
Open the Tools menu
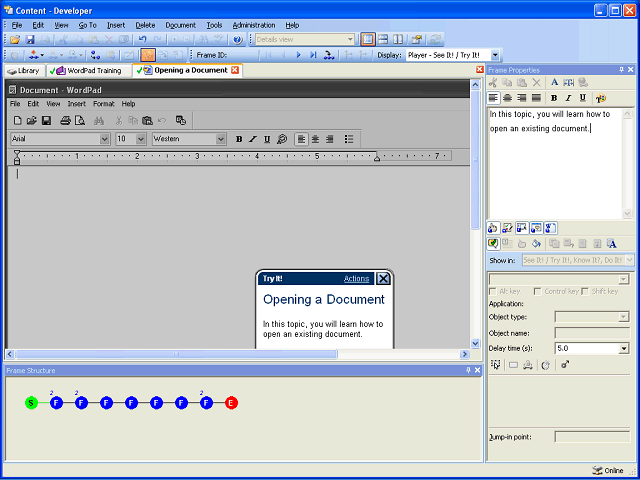[214, 25]
